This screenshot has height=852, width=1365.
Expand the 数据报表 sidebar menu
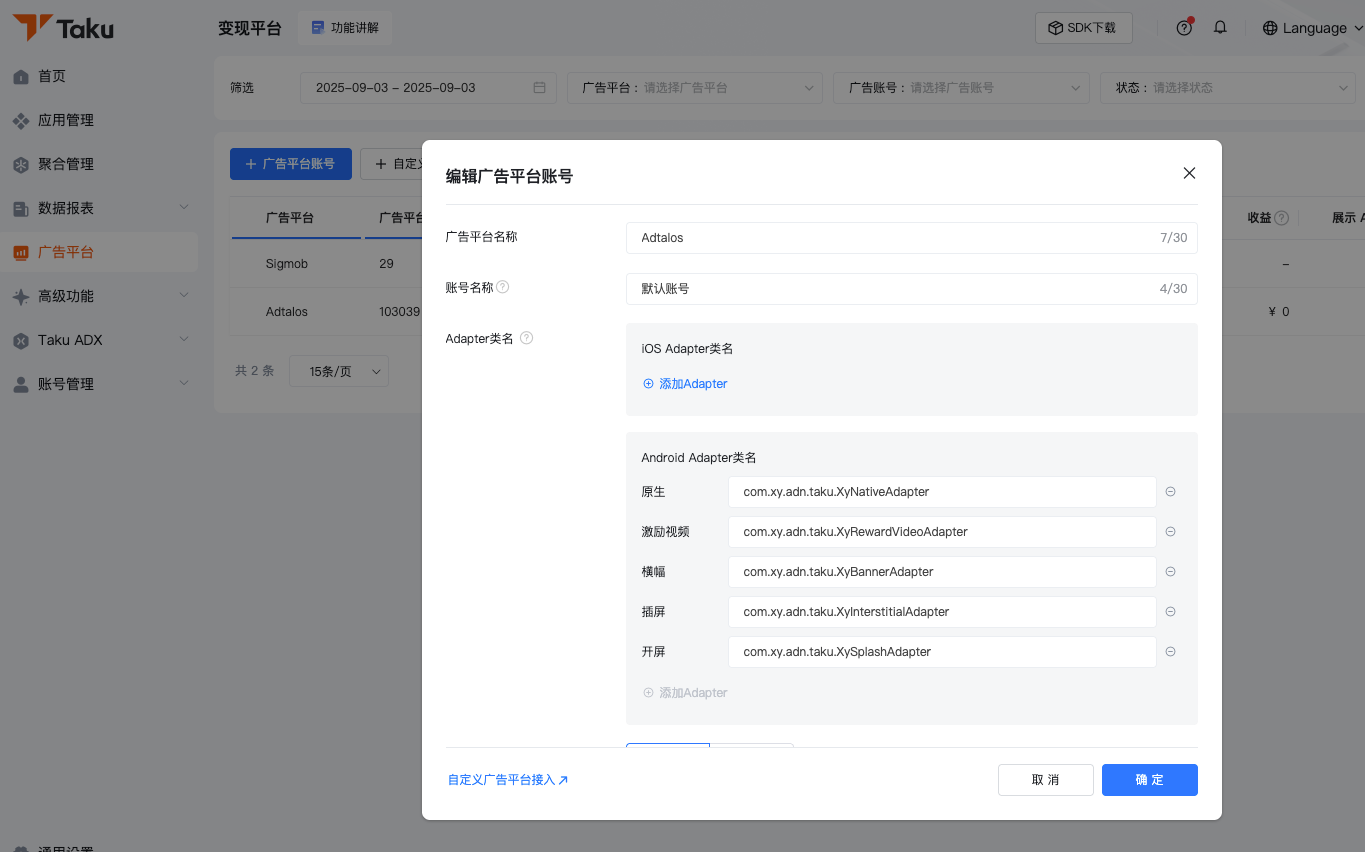click(100, 208)
